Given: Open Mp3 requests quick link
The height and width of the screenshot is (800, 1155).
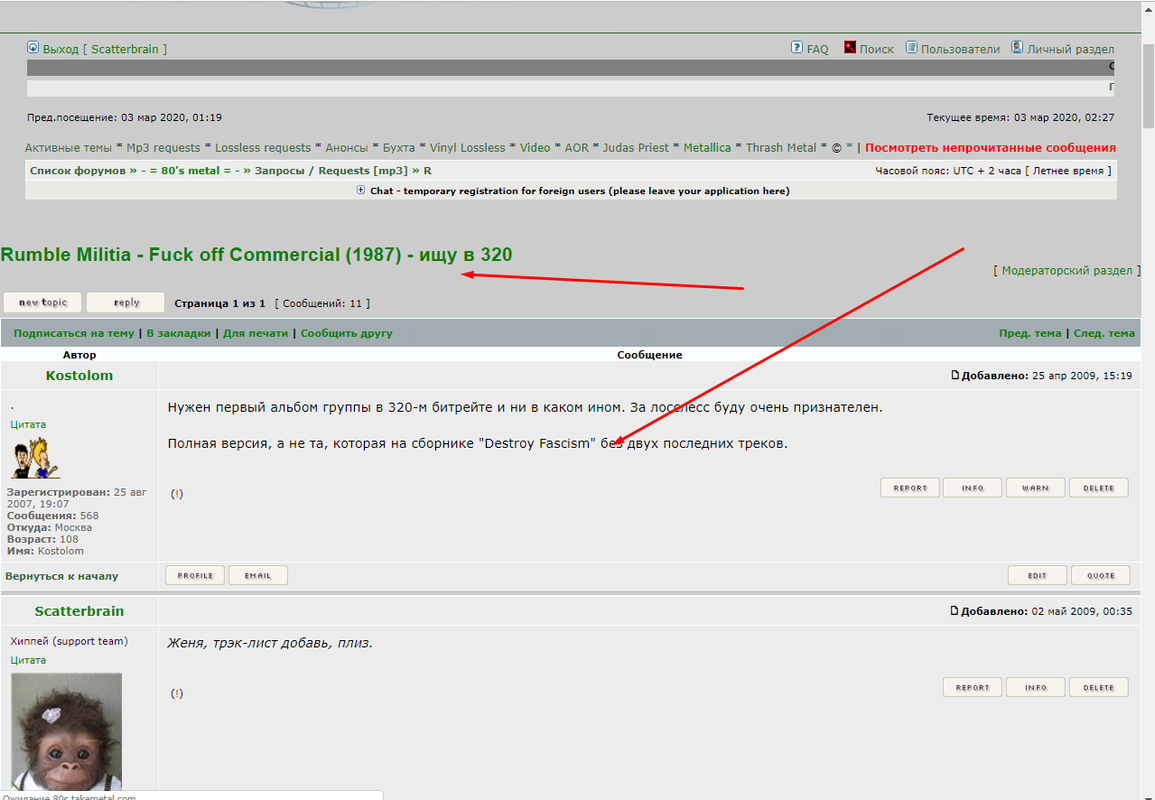Looking at the screenshot, I should (x=164, y=148).
